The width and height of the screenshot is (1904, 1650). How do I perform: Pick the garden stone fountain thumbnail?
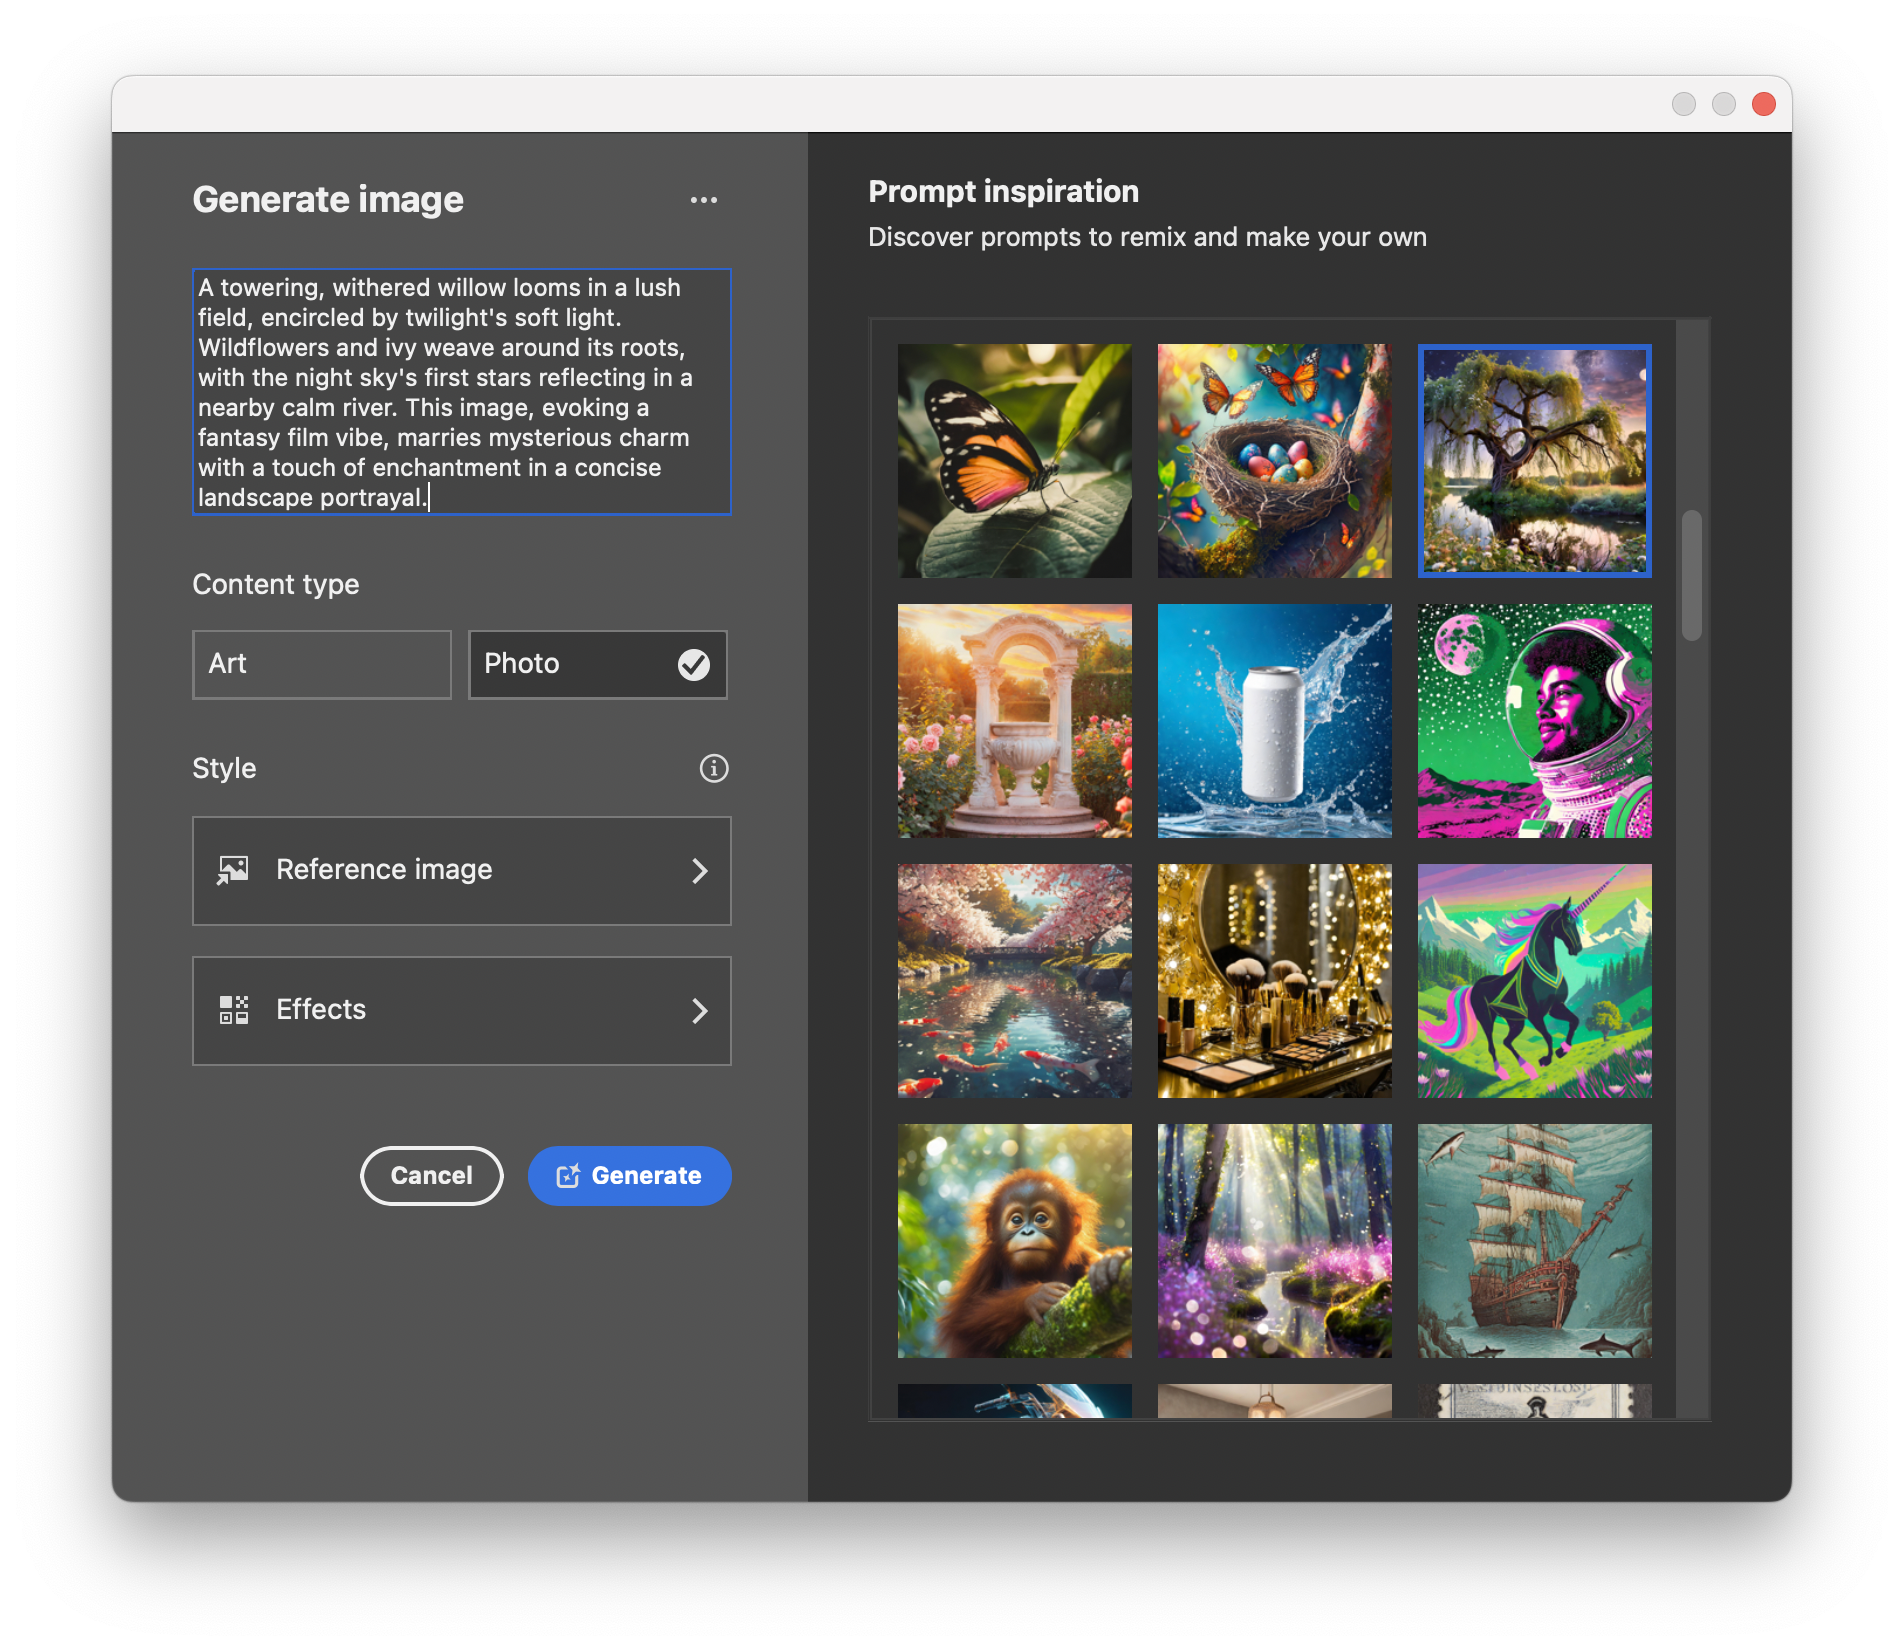[1015, 721]
